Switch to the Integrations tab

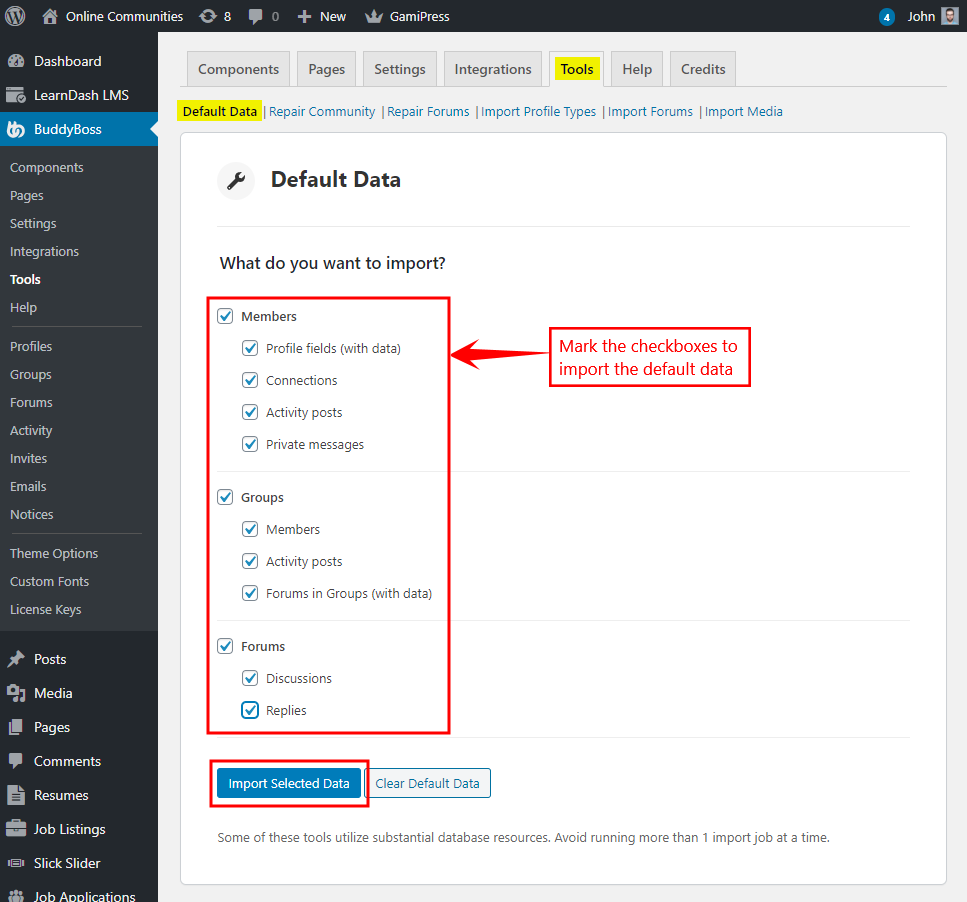coord(492,69)
